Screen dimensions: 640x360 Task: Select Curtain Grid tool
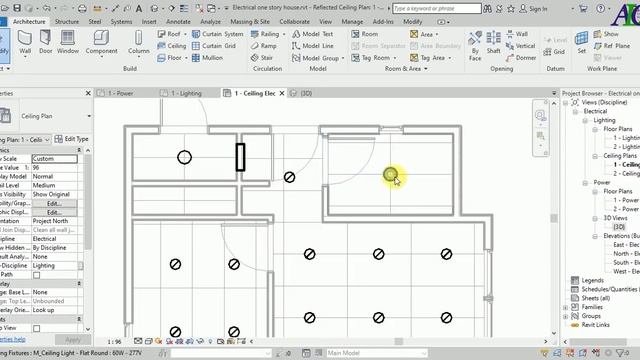[214, 46]
